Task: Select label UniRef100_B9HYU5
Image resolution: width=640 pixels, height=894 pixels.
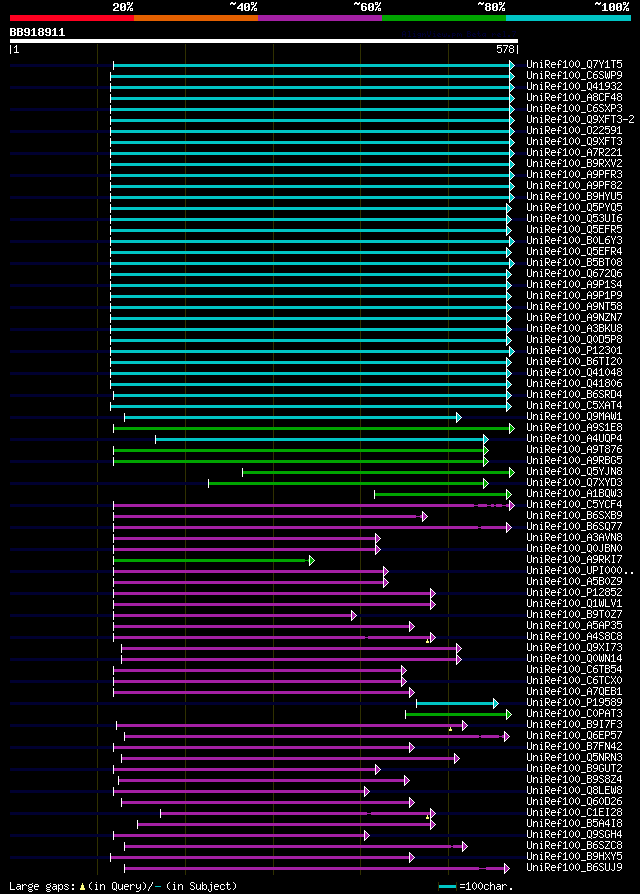Action: (x=574, y=197)
